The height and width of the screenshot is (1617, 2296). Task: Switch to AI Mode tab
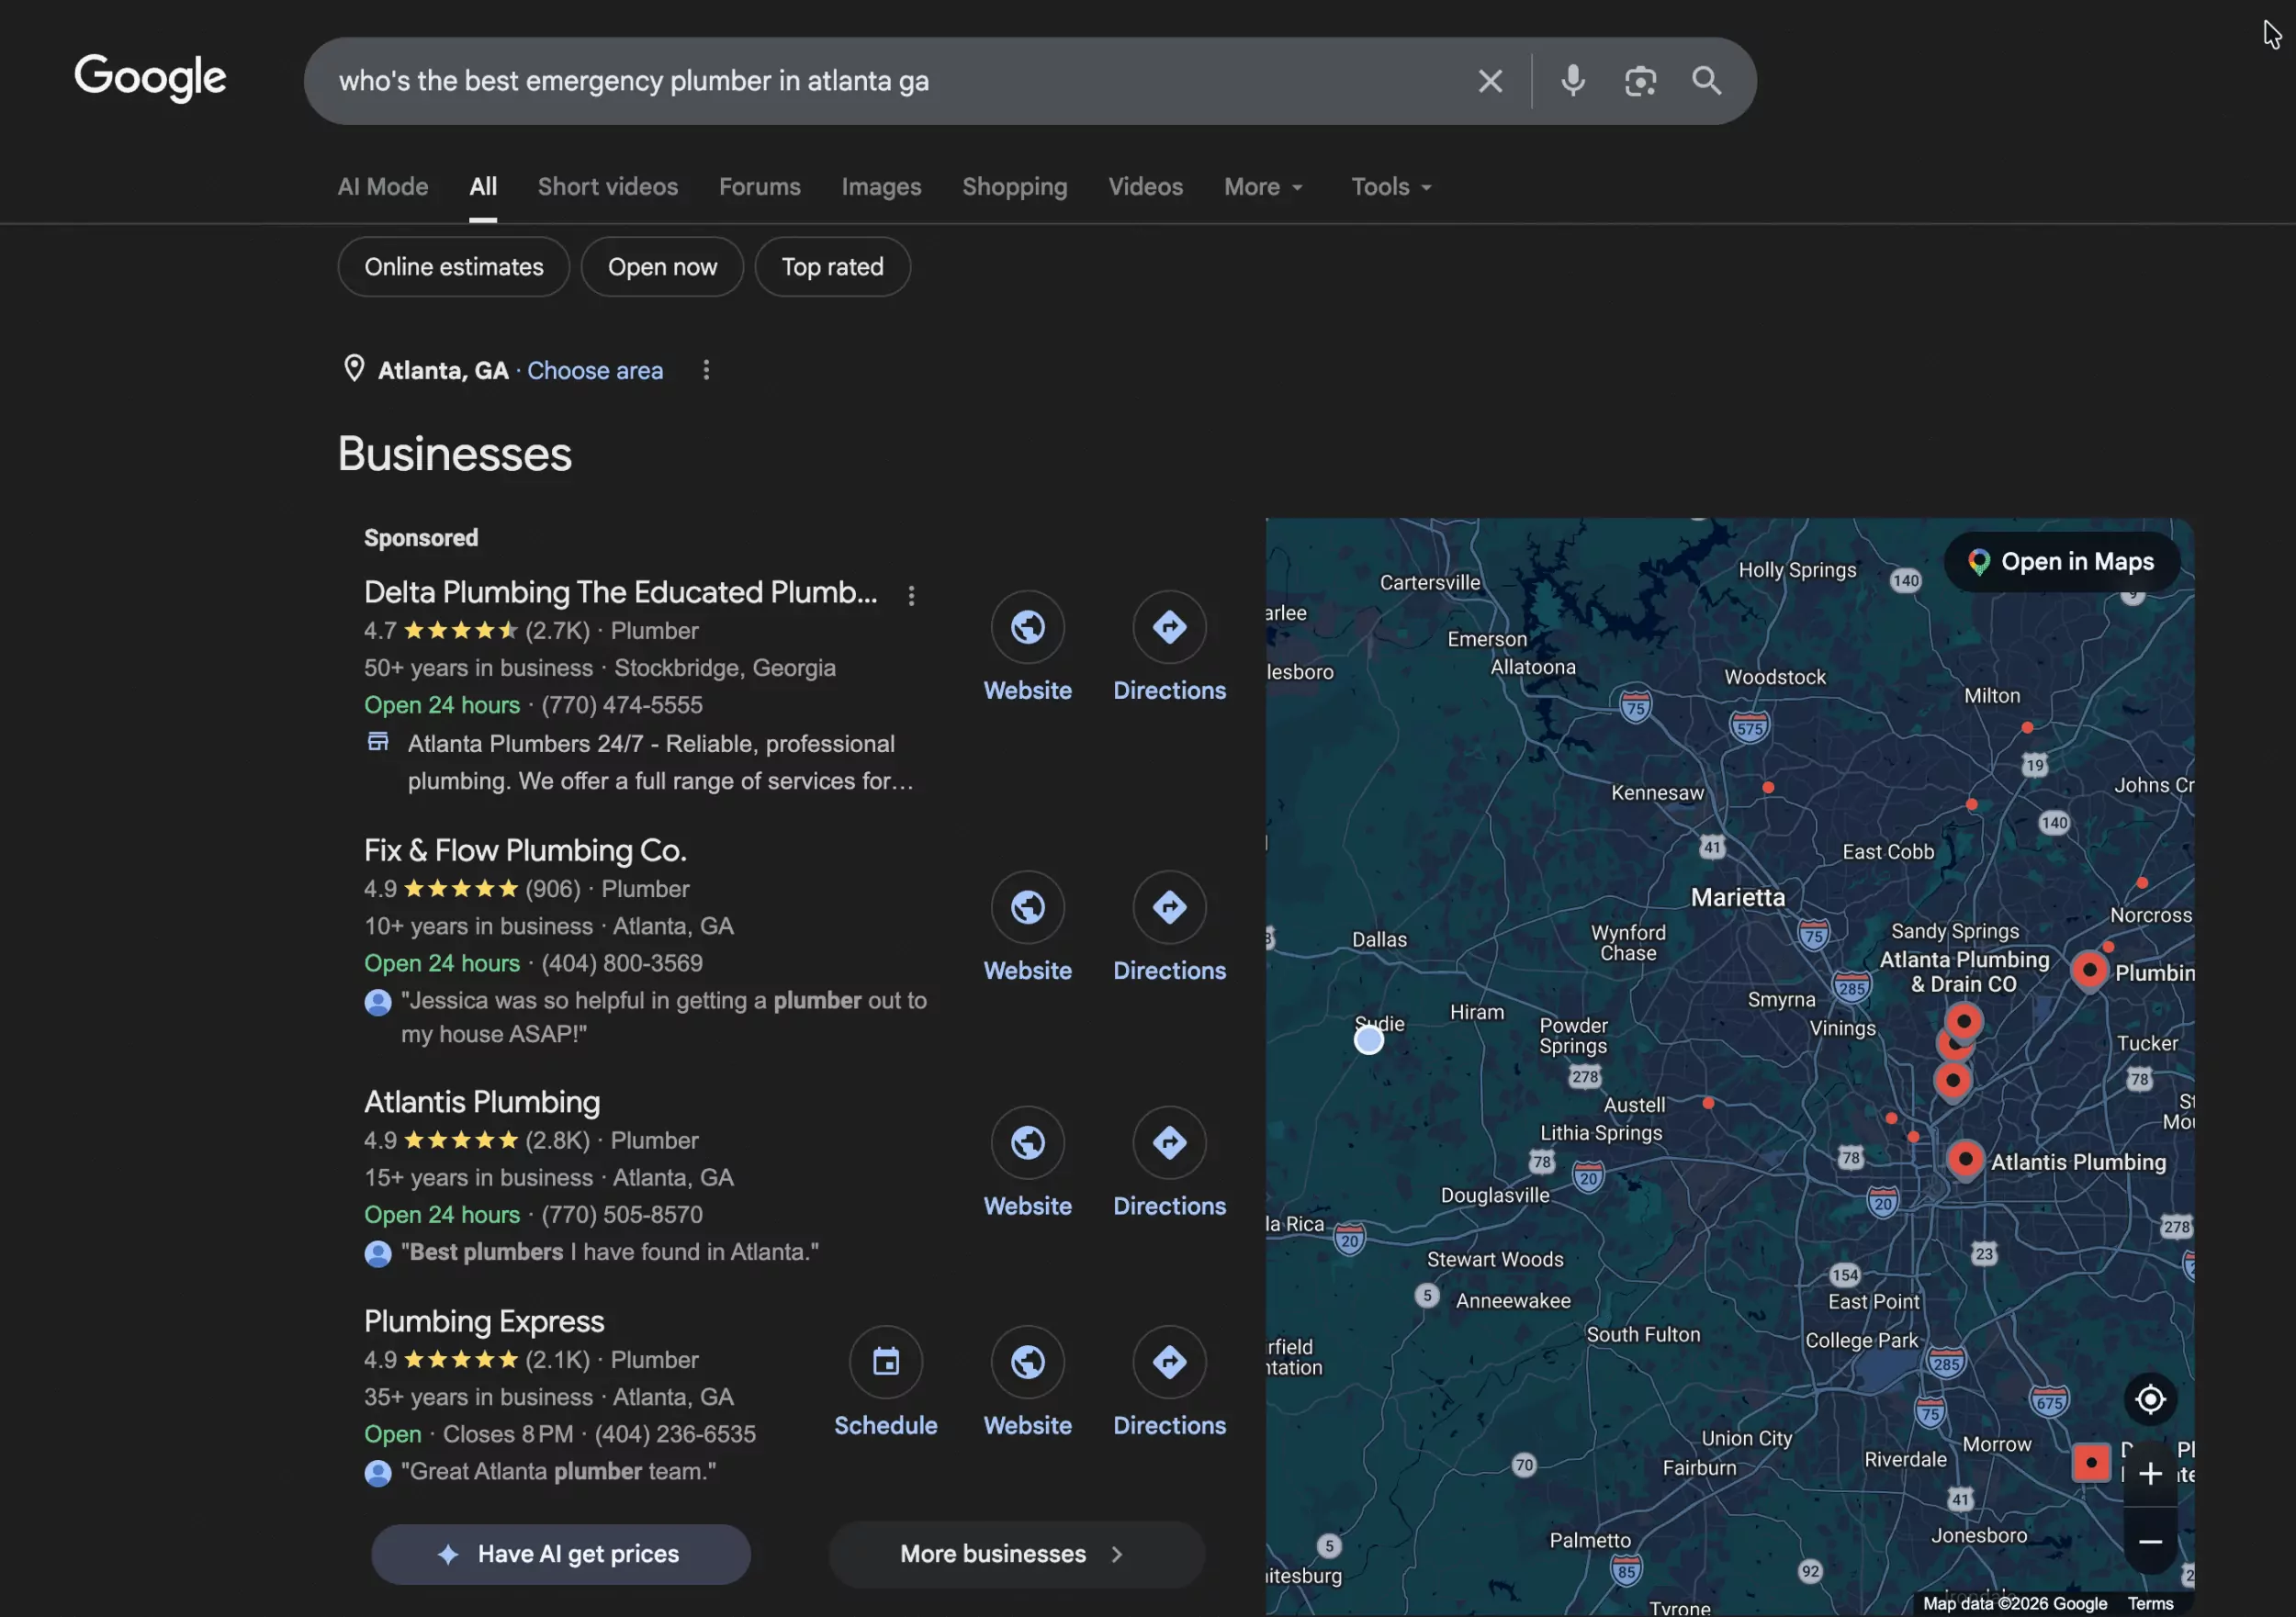[382, 187]
